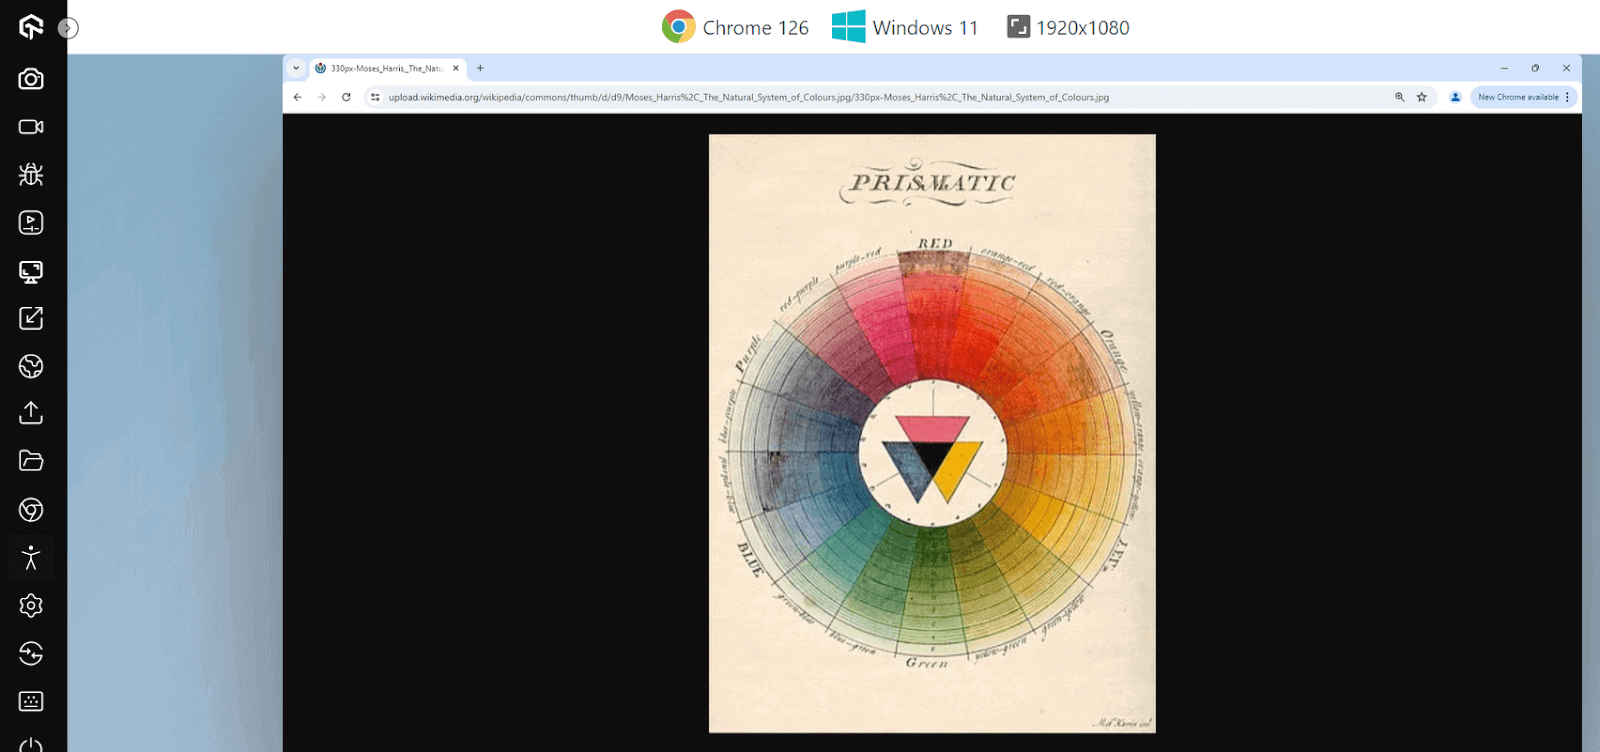The height and width of the screenshot is (752, 1600).
Task: Click the zoom magnifier in the address bar
Action: [x=1400, y=97]
